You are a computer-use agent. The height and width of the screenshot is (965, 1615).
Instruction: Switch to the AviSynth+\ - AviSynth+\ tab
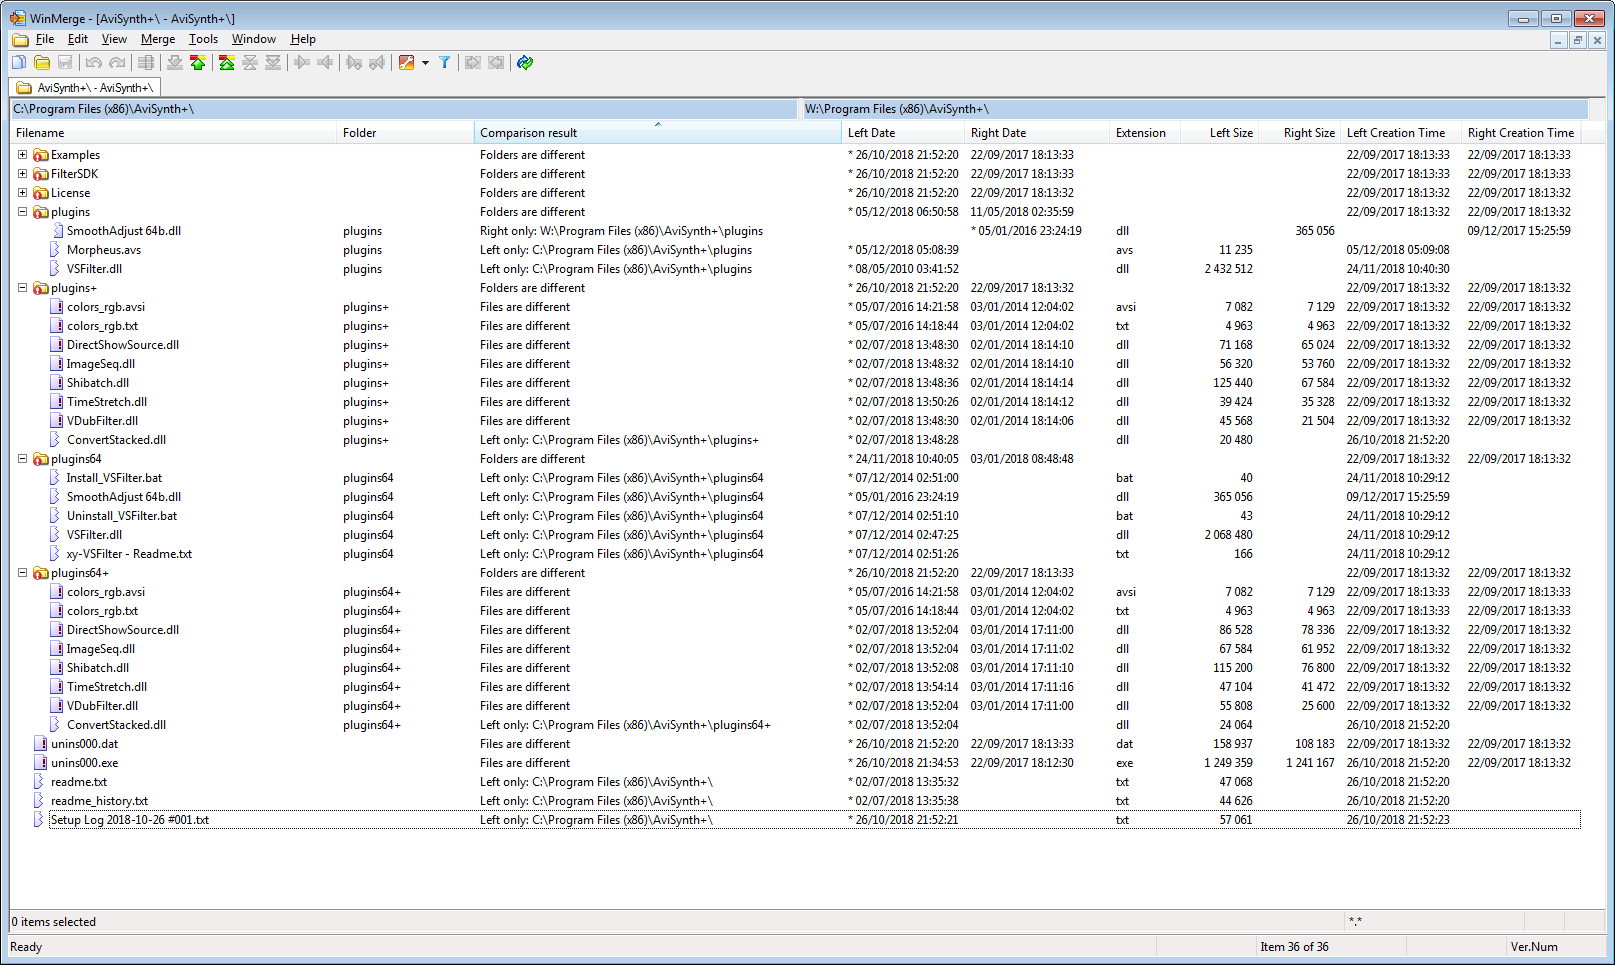(x=85, y=88)
